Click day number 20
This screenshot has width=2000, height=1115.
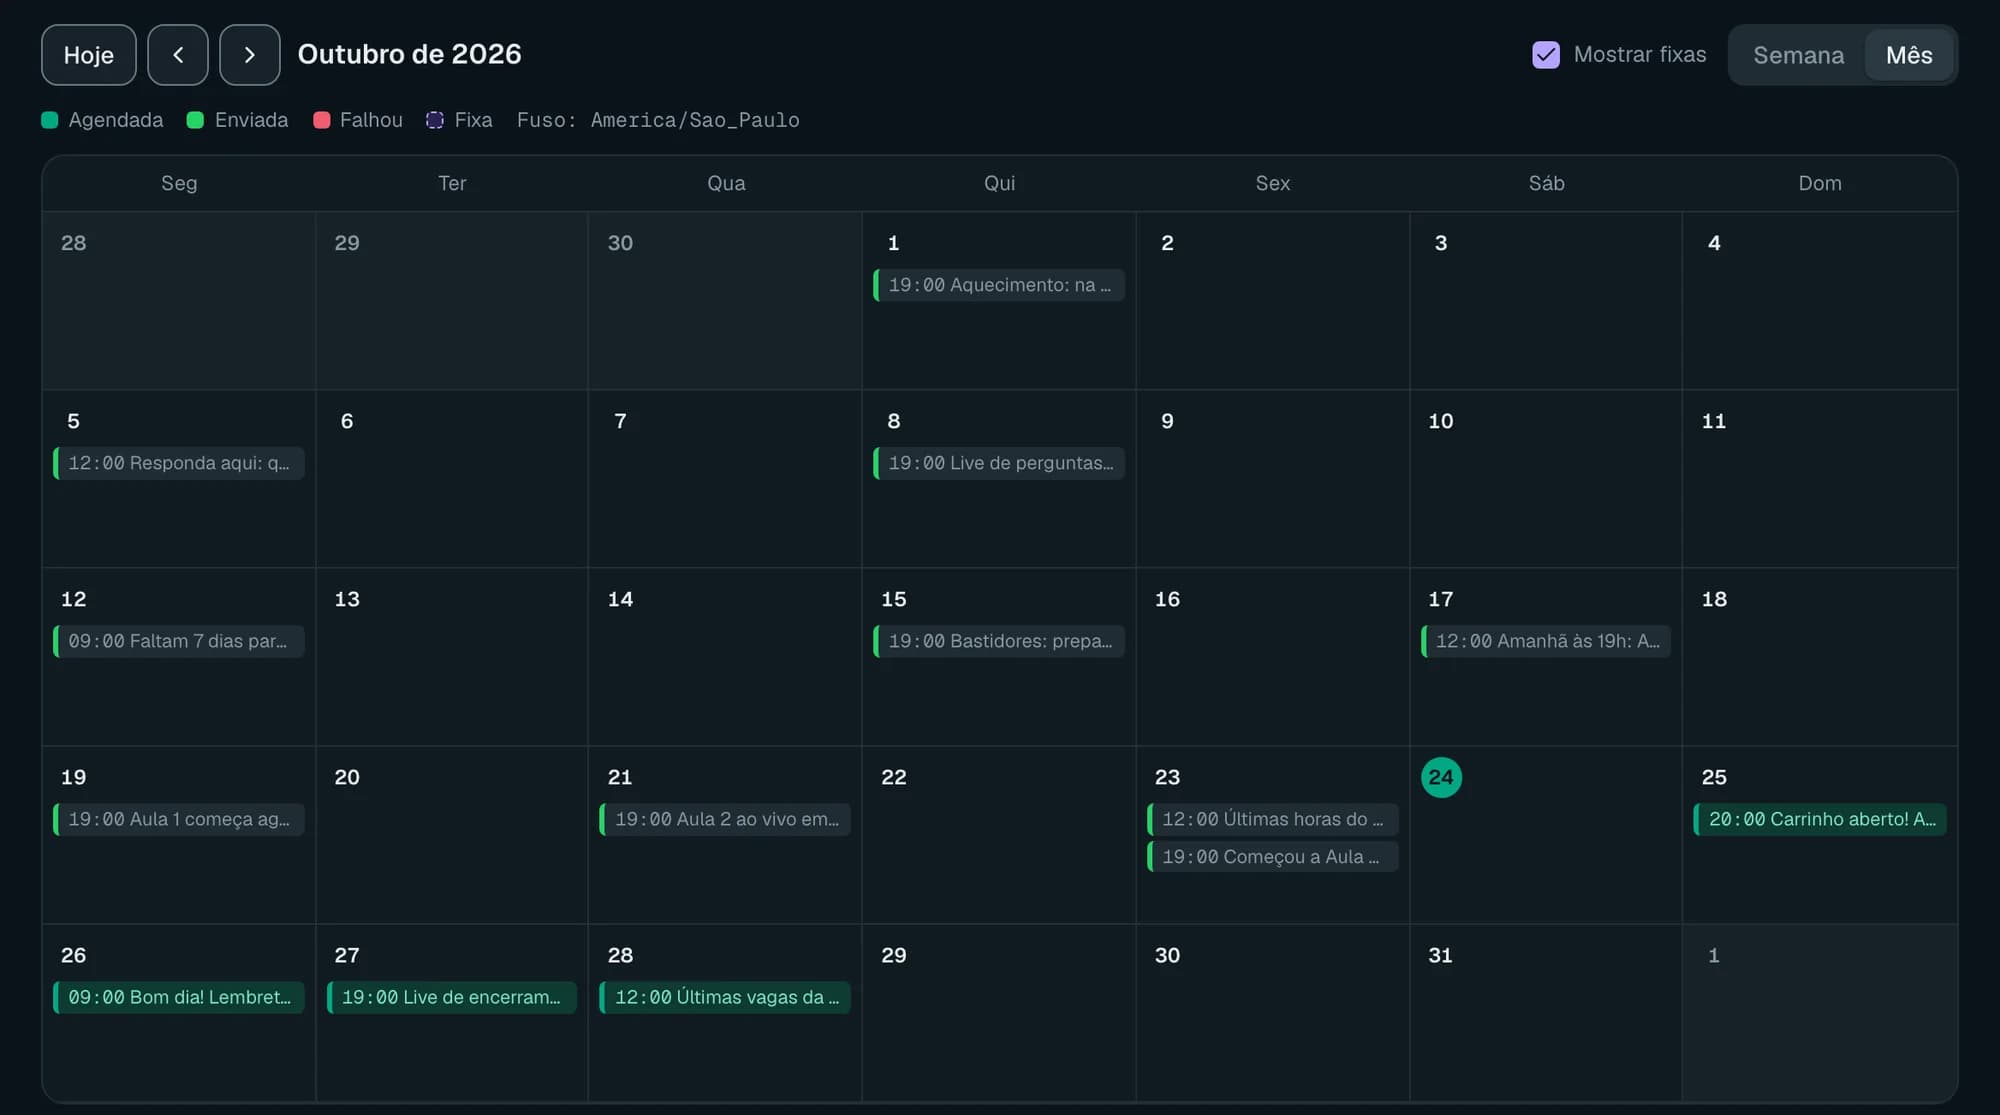(x=347, y=777)
